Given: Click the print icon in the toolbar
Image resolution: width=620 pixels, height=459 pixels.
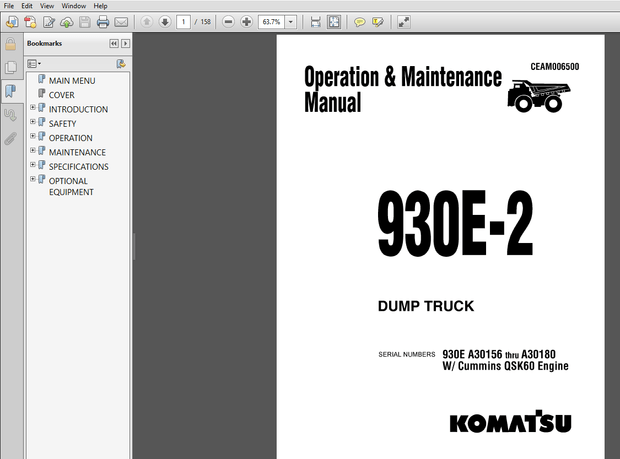Looking at the screenshot, I should 103,21.
